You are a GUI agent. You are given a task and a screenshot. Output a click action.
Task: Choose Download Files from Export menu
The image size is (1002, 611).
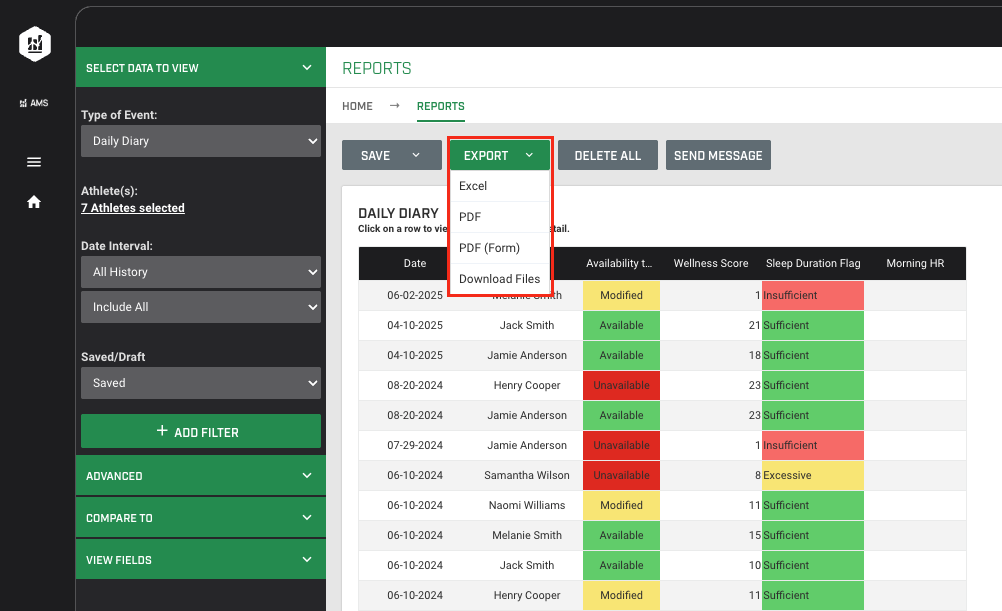point(499,279)
